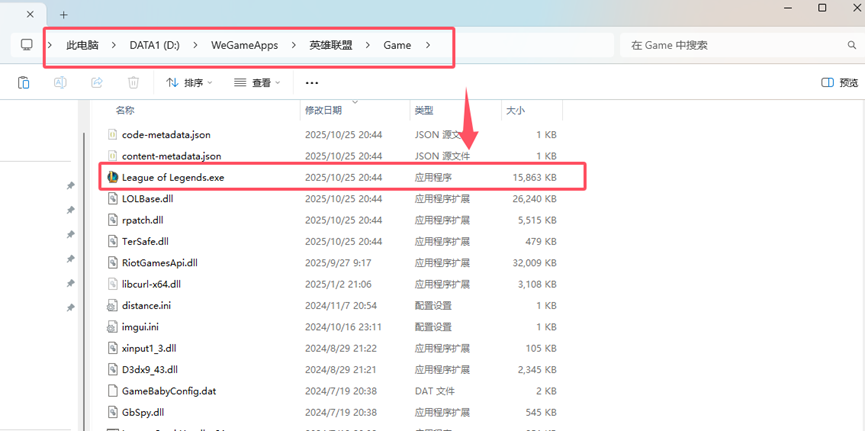Select the League of Legends.exe icon

(113, 177)
